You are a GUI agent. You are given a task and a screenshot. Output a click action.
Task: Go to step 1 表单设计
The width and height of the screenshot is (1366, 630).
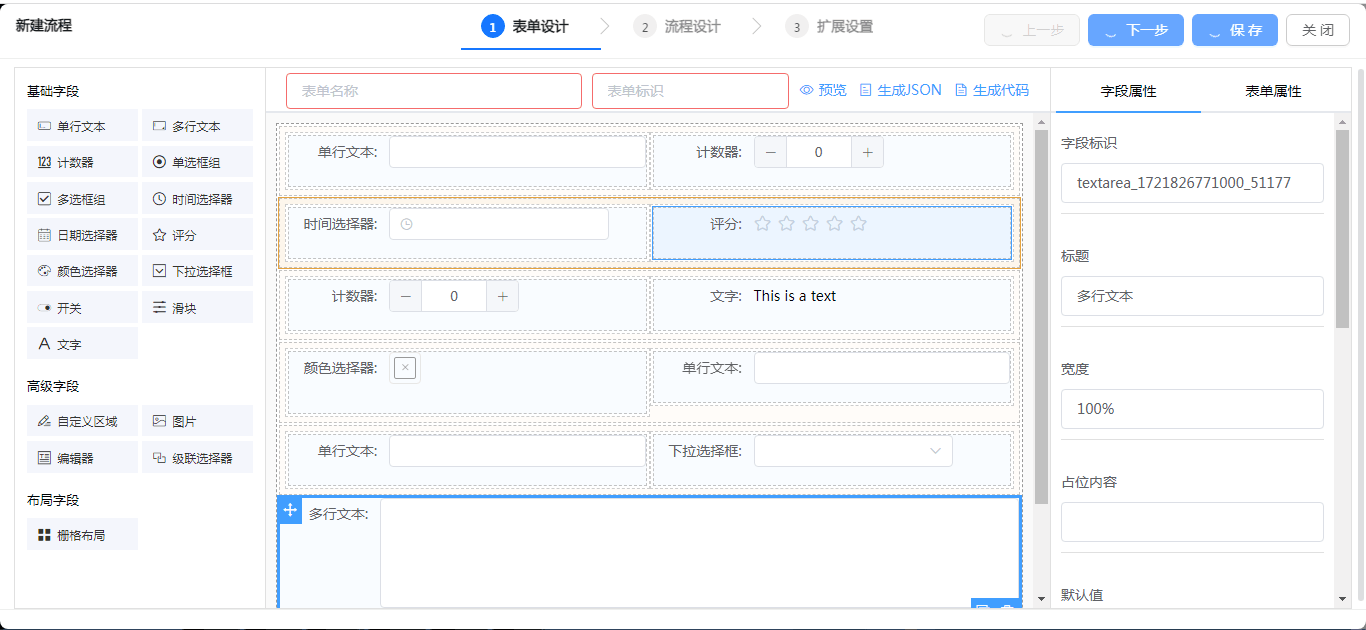click(x=525, y=27)
